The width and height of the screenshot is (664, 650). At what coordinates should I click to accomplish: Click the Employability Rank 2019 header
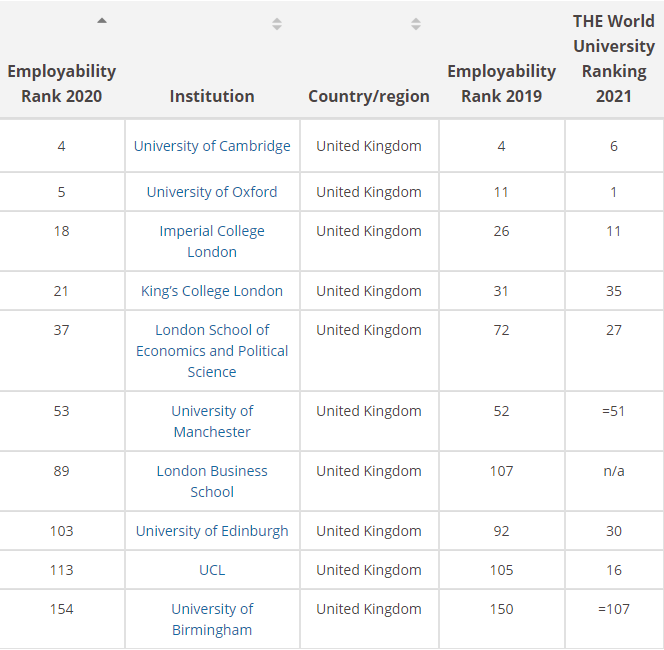[501, 83]
